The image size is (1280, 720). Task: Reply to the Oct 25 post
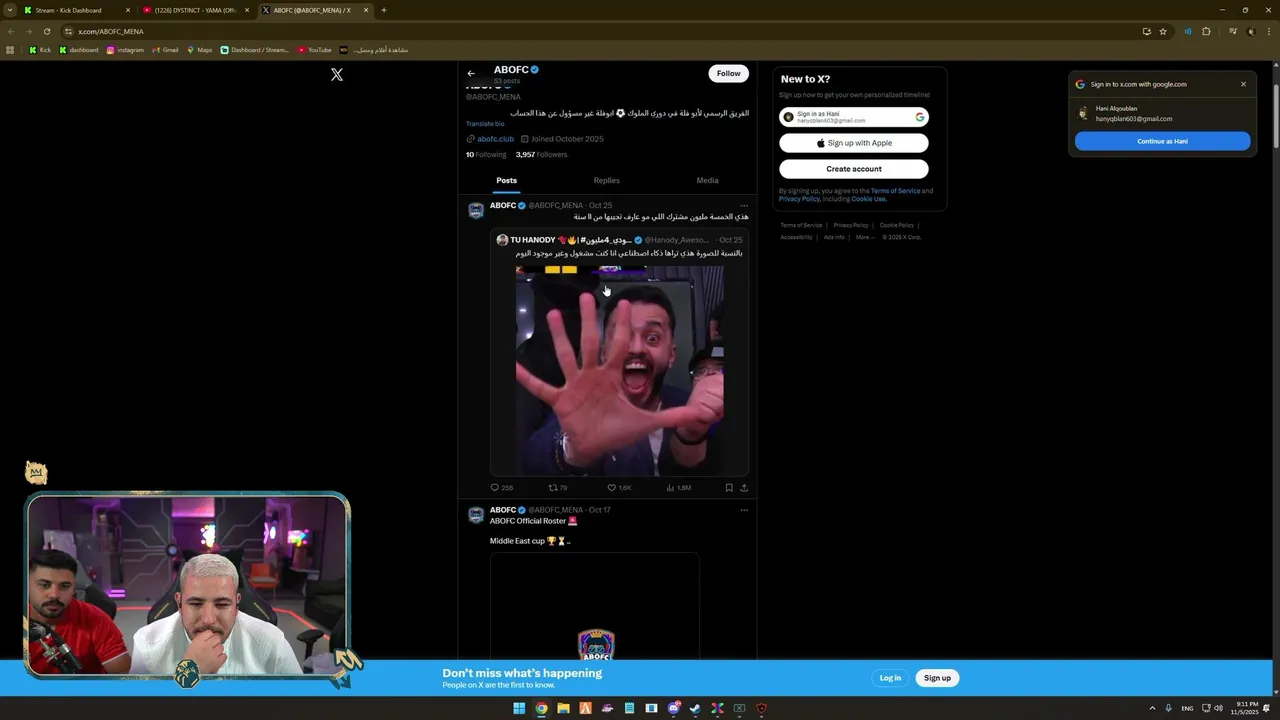[501, 488]
